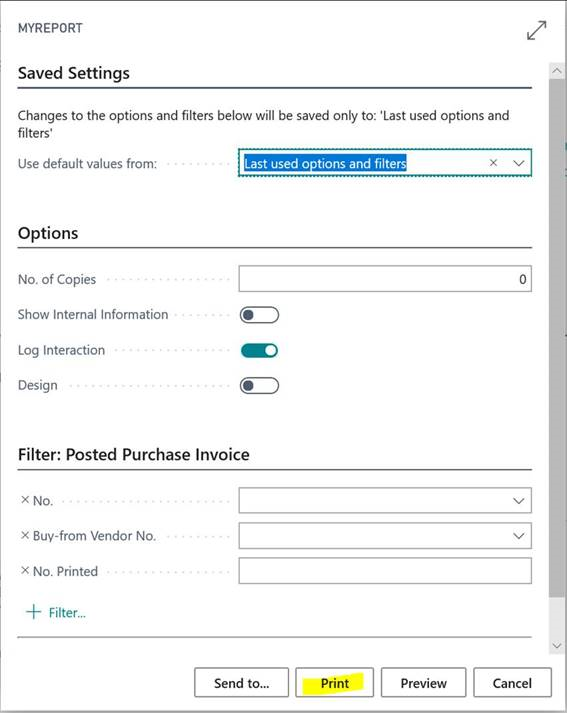Click the Preview button

coord(423,683)
